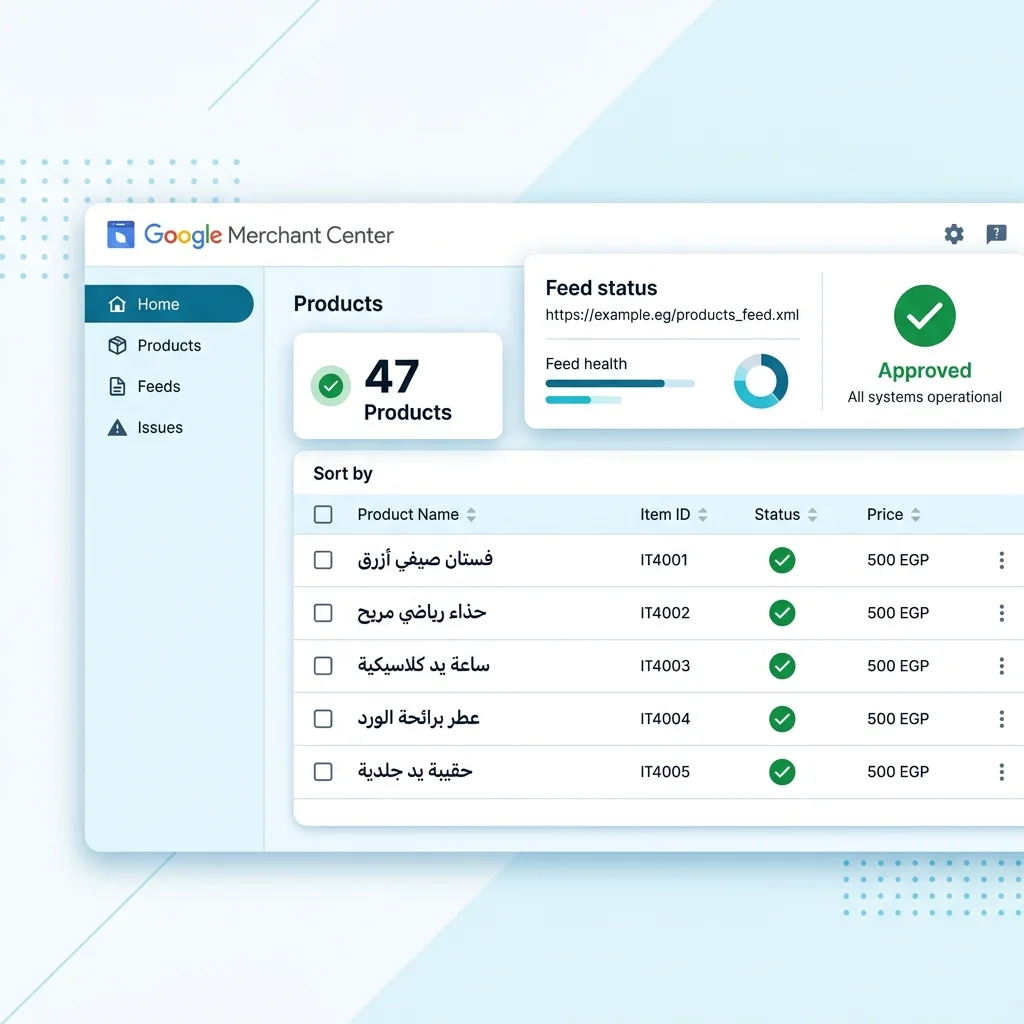Click the status checkmark for IT4002

[782, 613]
